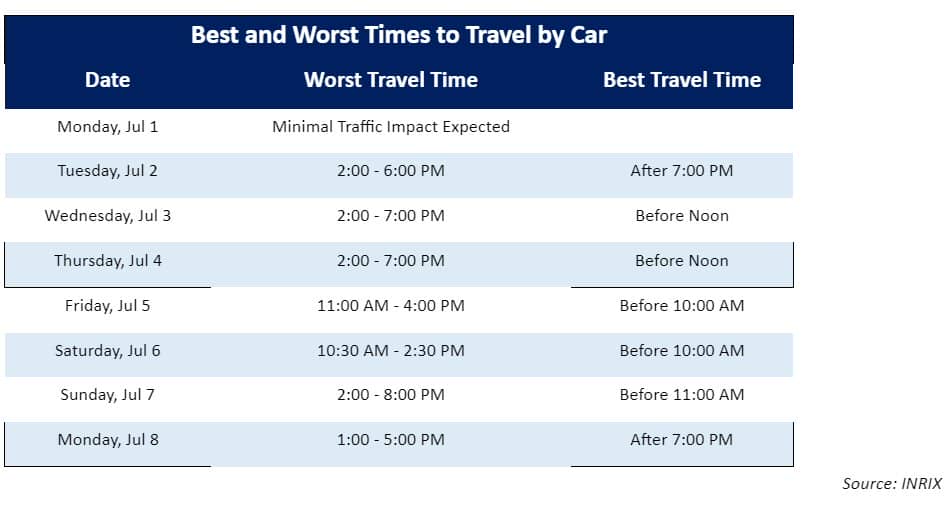Image resolution: width=948 pixels, height=513 pixels.
Task: Click the 2:00 - 6:00 PM worst time cell
Action: click(x=391, y=170)
